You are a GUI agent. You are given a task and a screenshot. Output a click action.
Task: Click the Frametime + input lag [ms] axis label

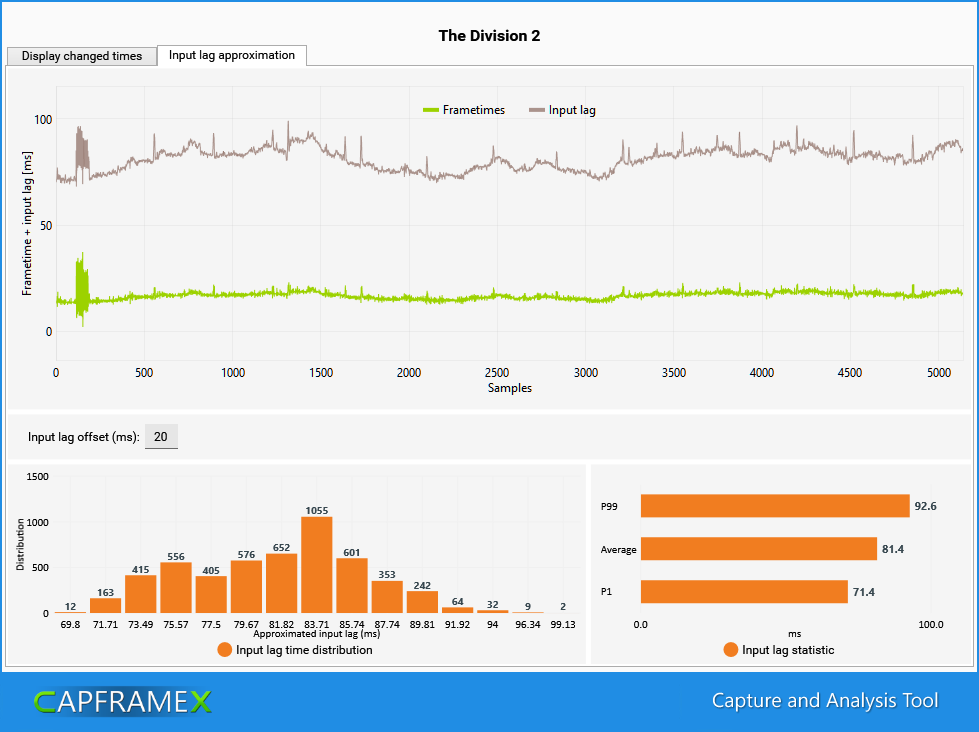click(27, 223)
